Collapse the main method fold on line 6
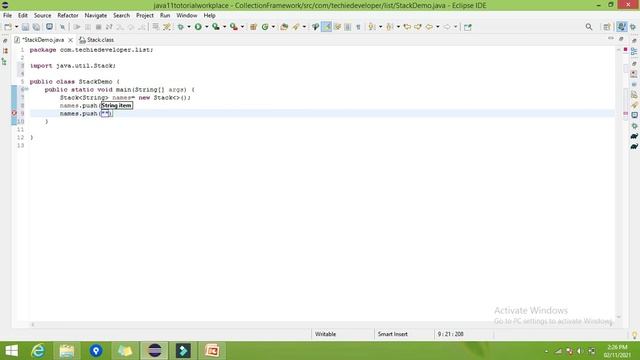The width and height of the screenshot is (640, 360). tap(27, 89)
